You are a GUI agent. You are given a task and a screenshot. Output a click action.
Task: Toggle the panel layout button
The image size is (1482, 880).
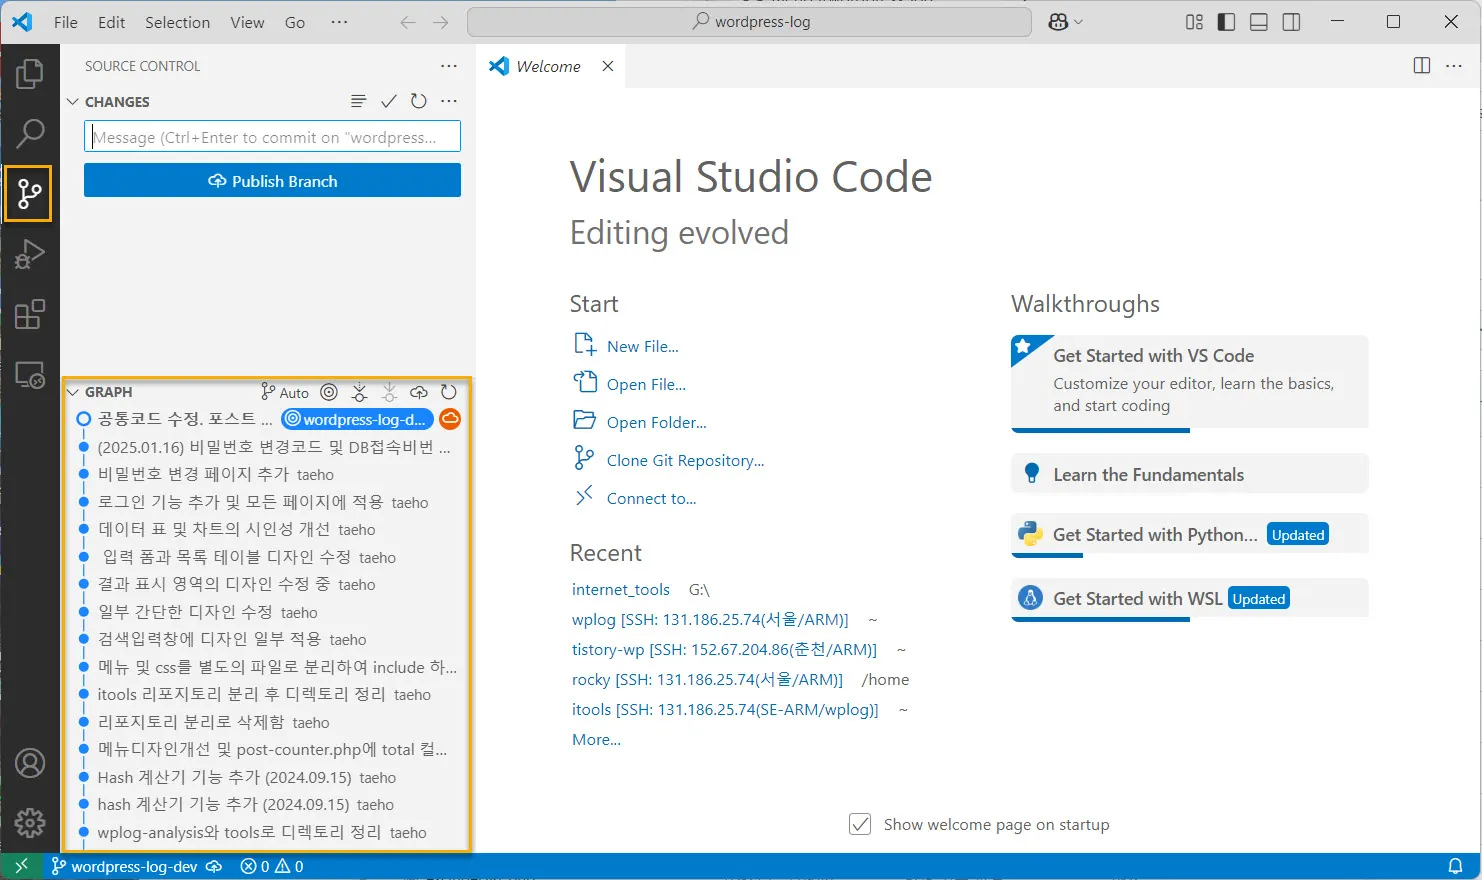[x=1259, y=22]
